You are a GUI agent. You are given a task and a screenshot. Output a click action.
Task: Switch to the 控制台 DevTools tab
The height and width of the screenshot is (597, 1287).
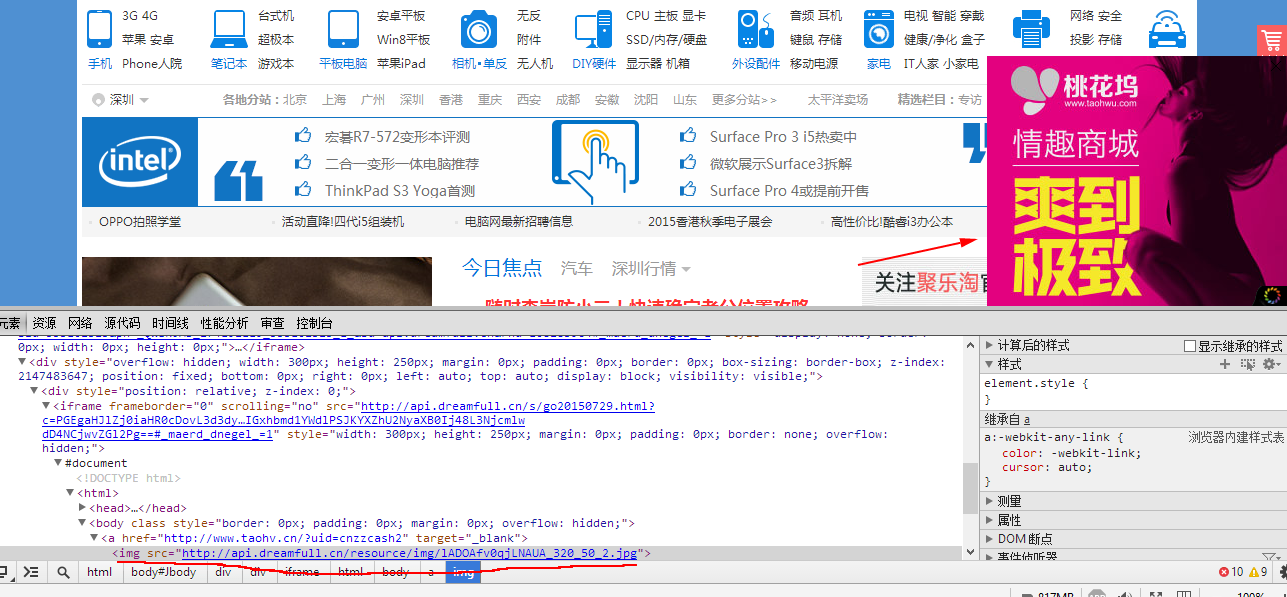coord(315,323)
